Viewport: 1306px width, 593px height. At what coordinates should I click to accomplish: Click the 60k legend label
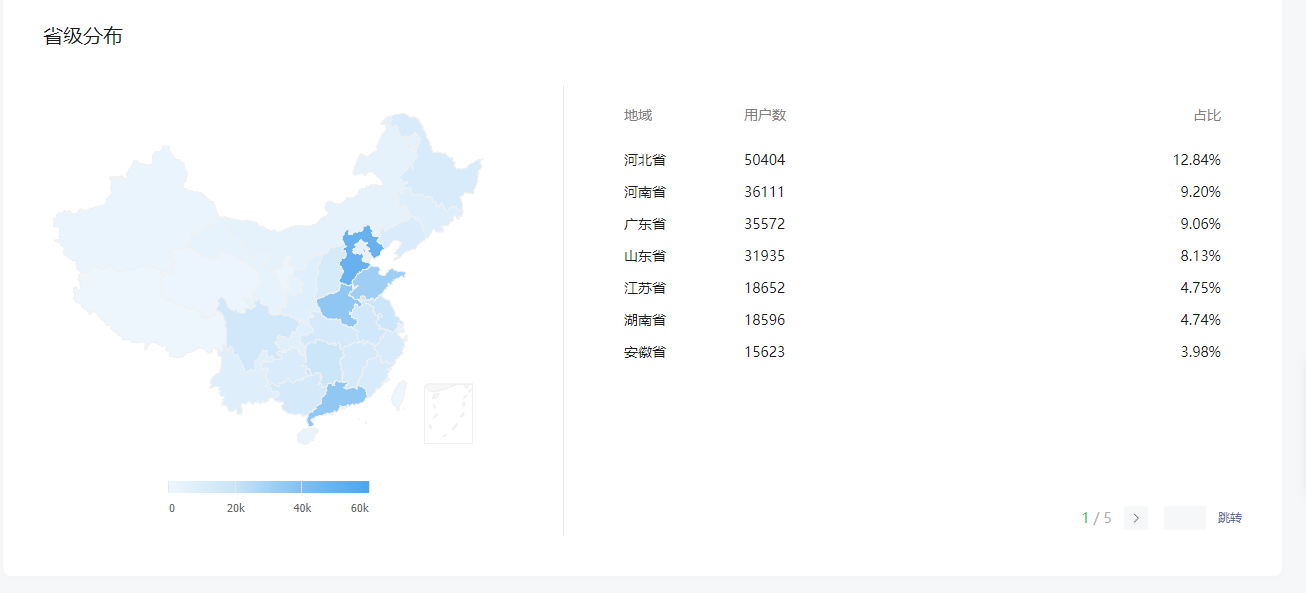(x=360, y=508)
